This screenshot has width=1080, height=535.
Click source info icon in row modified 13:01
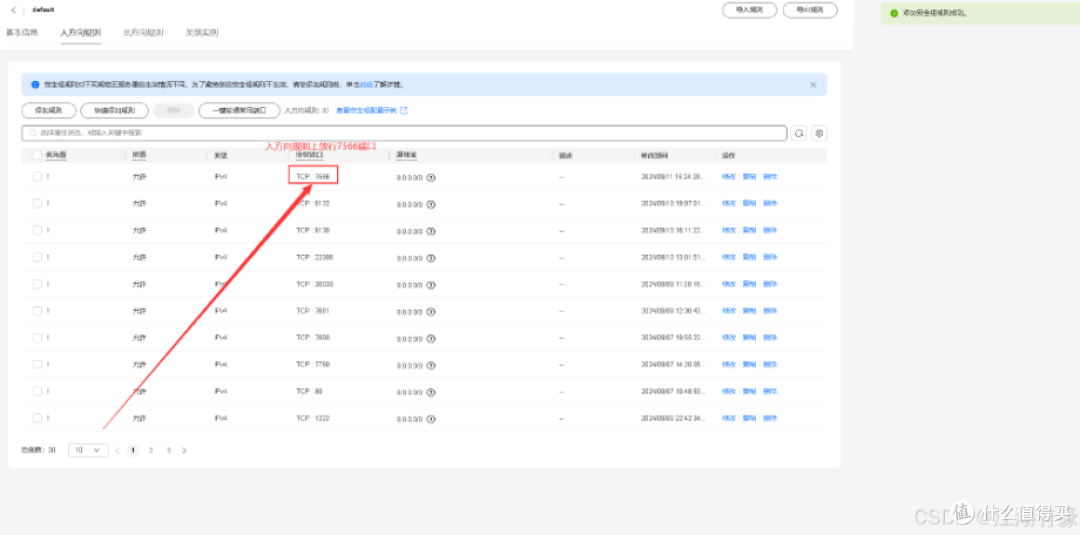[x=431, y=258]
